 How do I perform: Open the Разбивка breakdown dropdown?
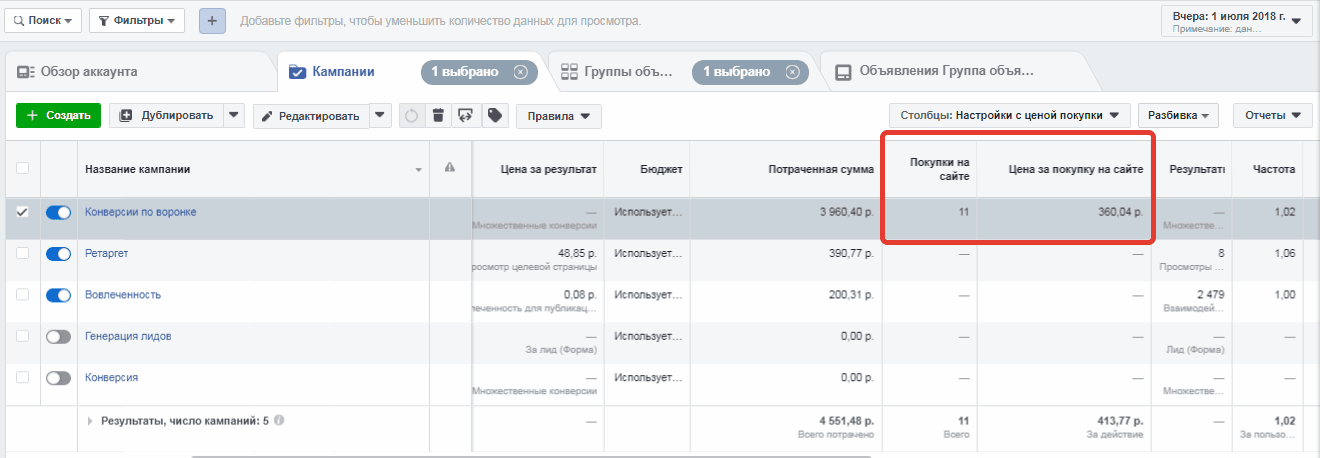point(1184,116)
